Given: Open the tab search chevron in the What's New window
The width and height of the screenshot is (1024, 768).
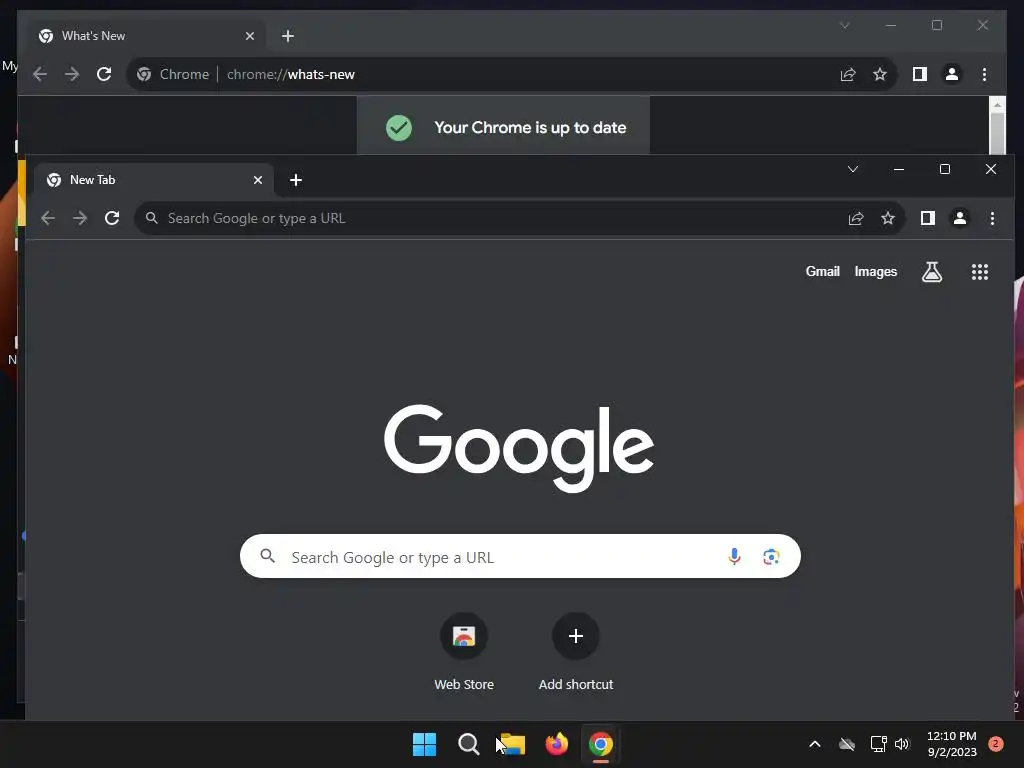Looking at the screenshot, I should tap(844, 25).
